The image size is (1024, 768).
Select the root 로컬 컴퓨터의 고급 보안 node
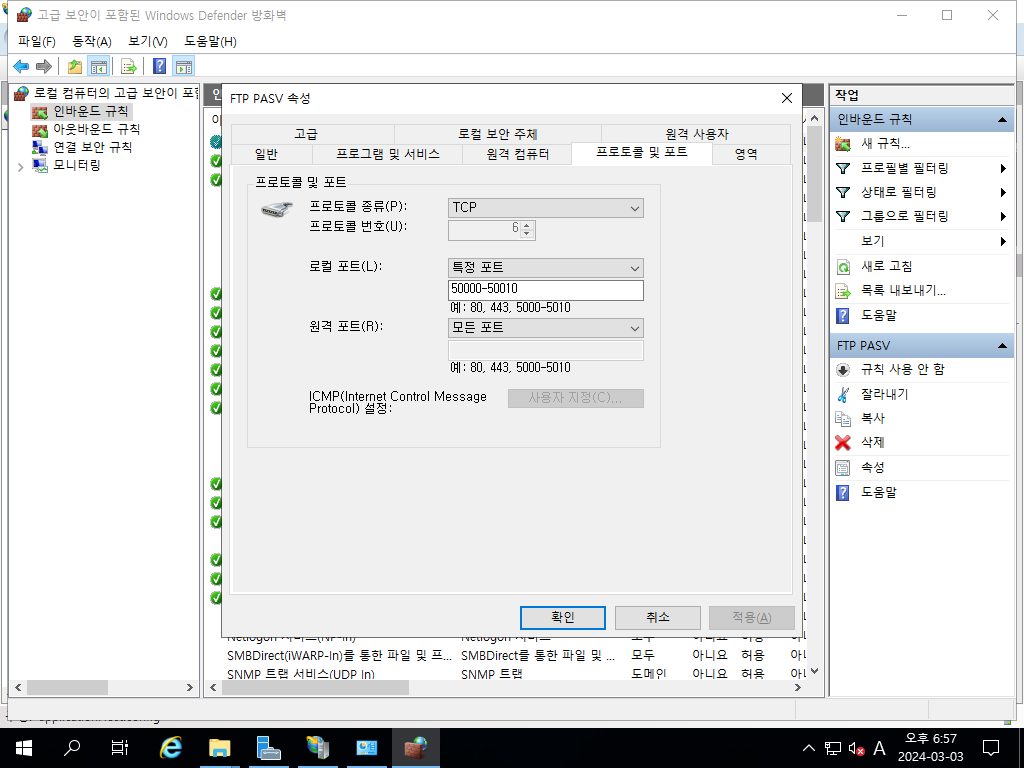[x=116, y=93]
